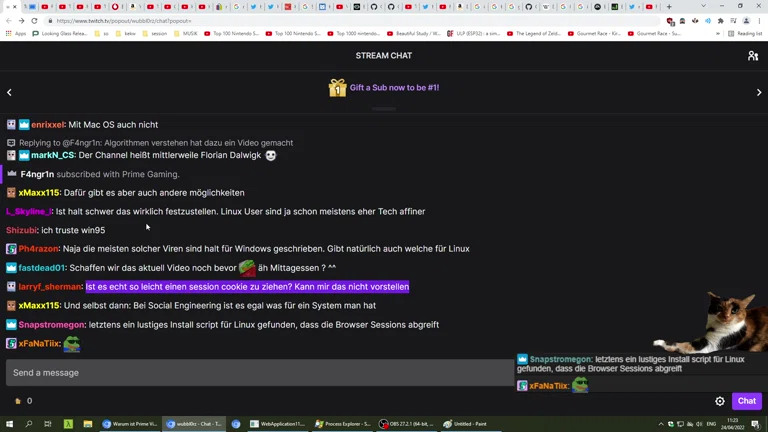Open Windows taskbar search

(28, 424)
